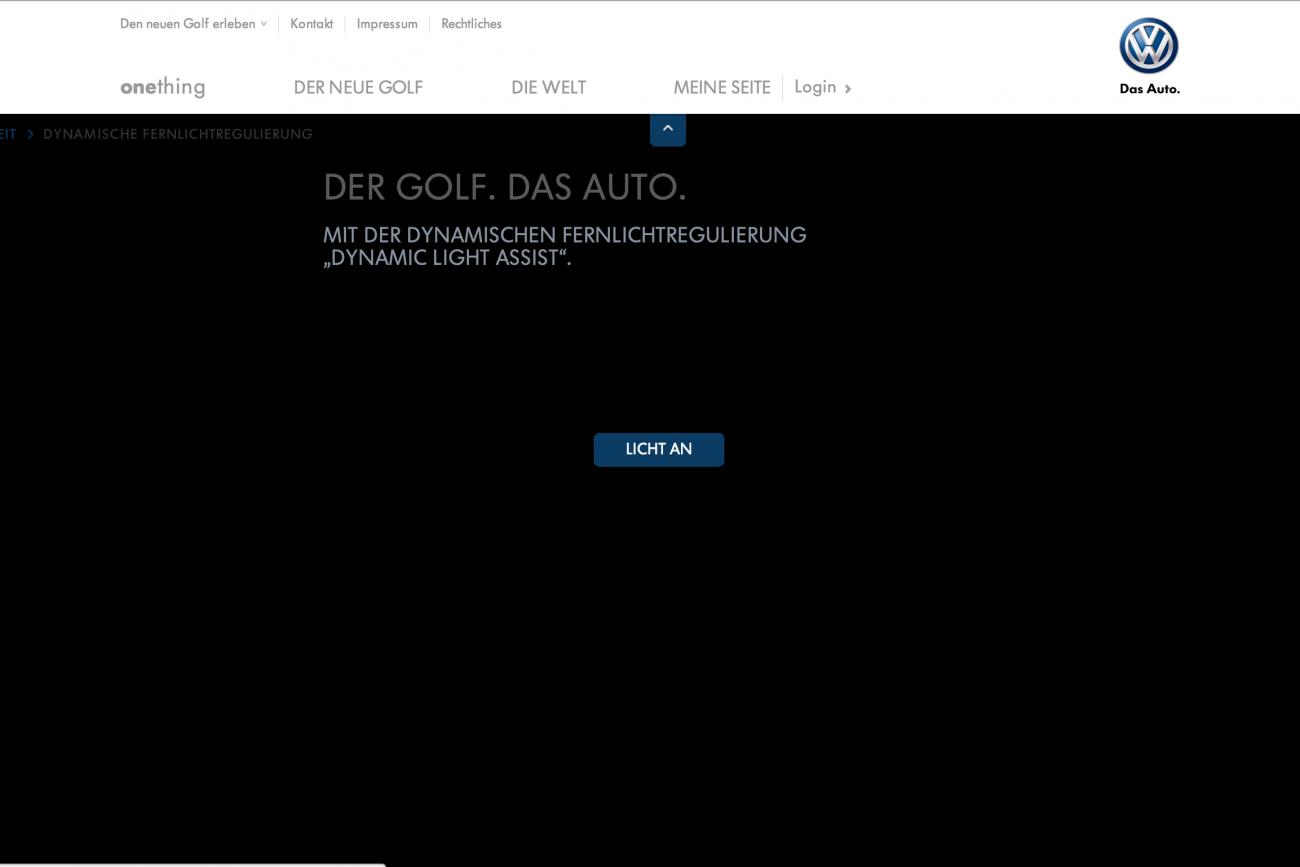Click the 'Das Auto.' slogan under the logo

tap(1149, 89)
